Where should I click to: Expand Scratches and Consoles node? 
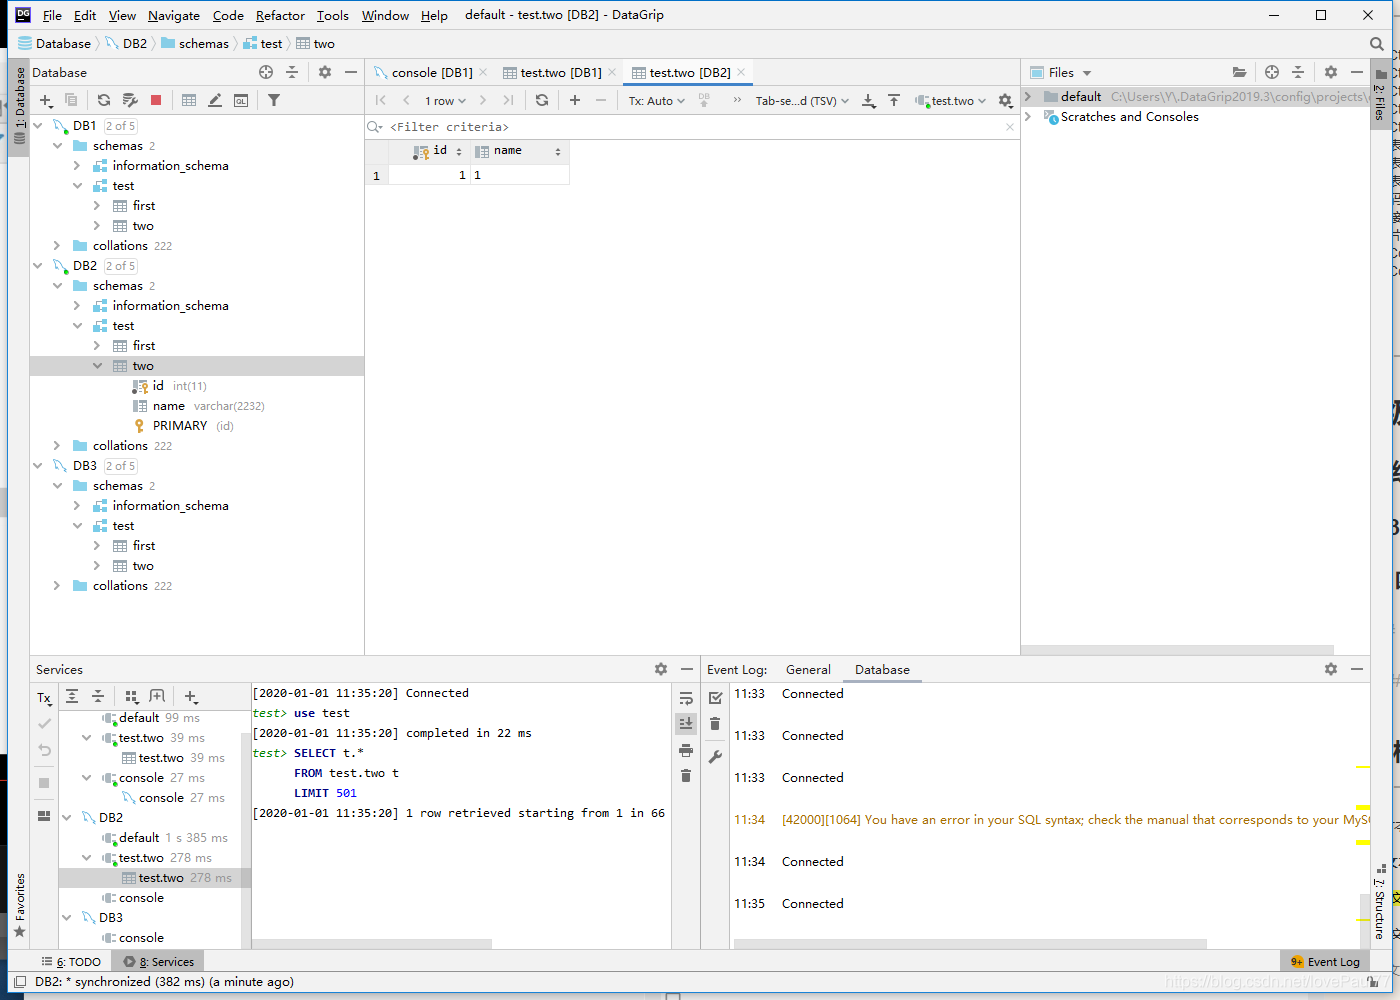[x=1028, y=117]
